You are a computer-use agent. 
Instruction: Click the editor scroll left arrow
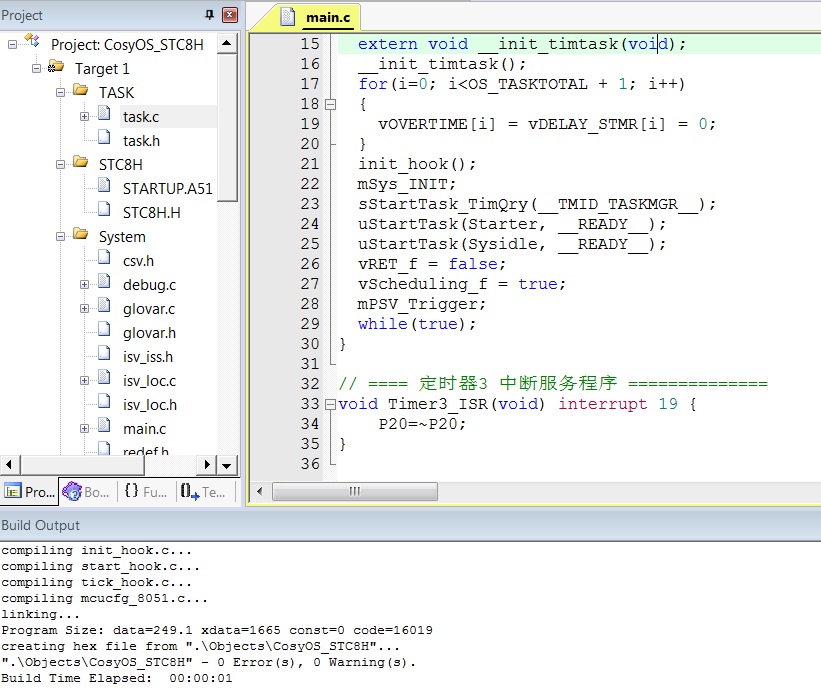tap(260, 491)
